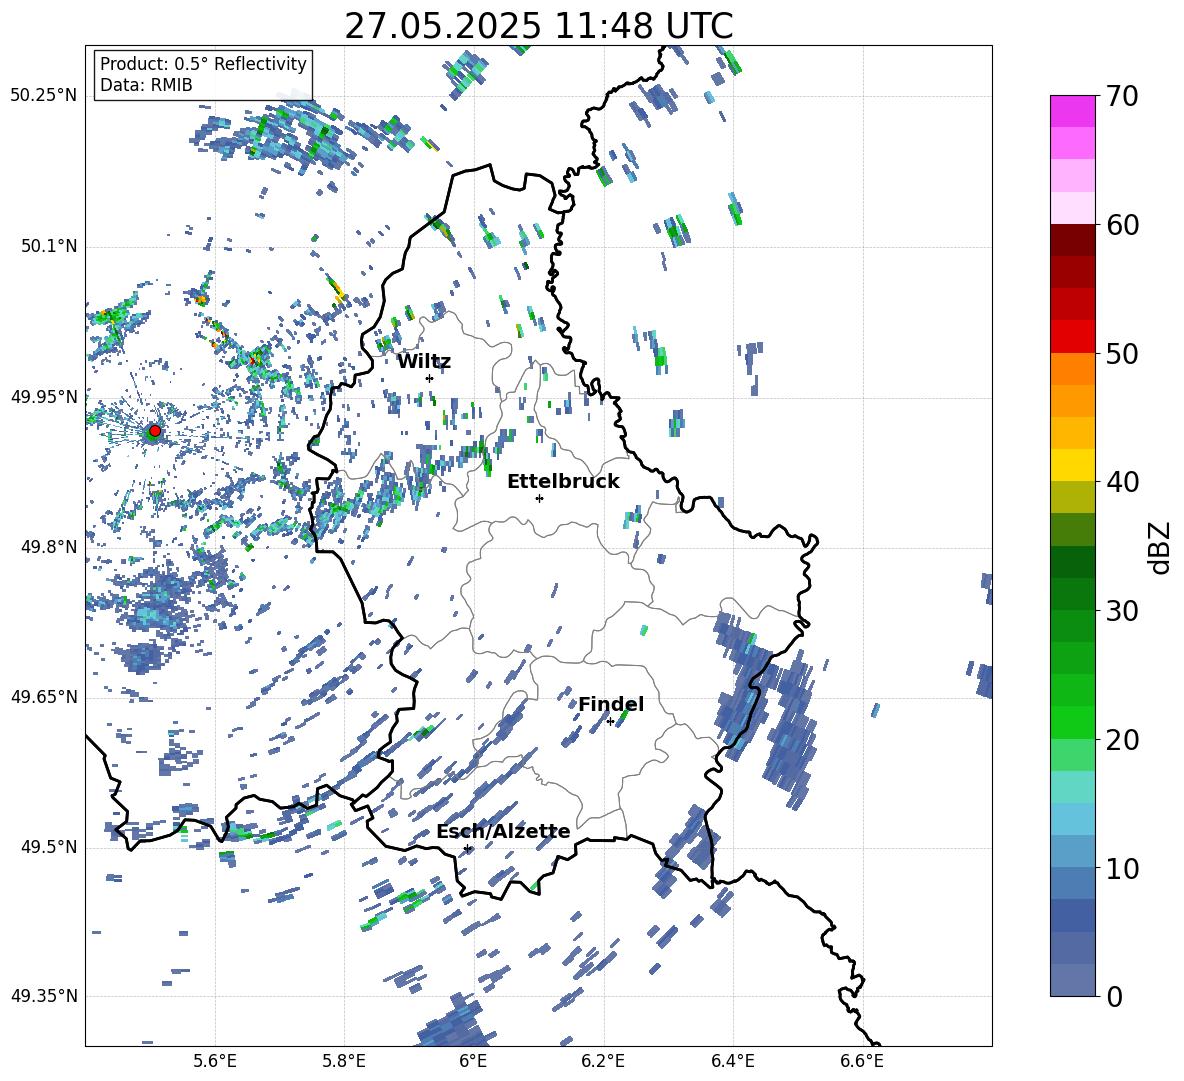Click the dBZ colorbar axis label
The image size is (1184, 1081).
[x=1161, y=547]
